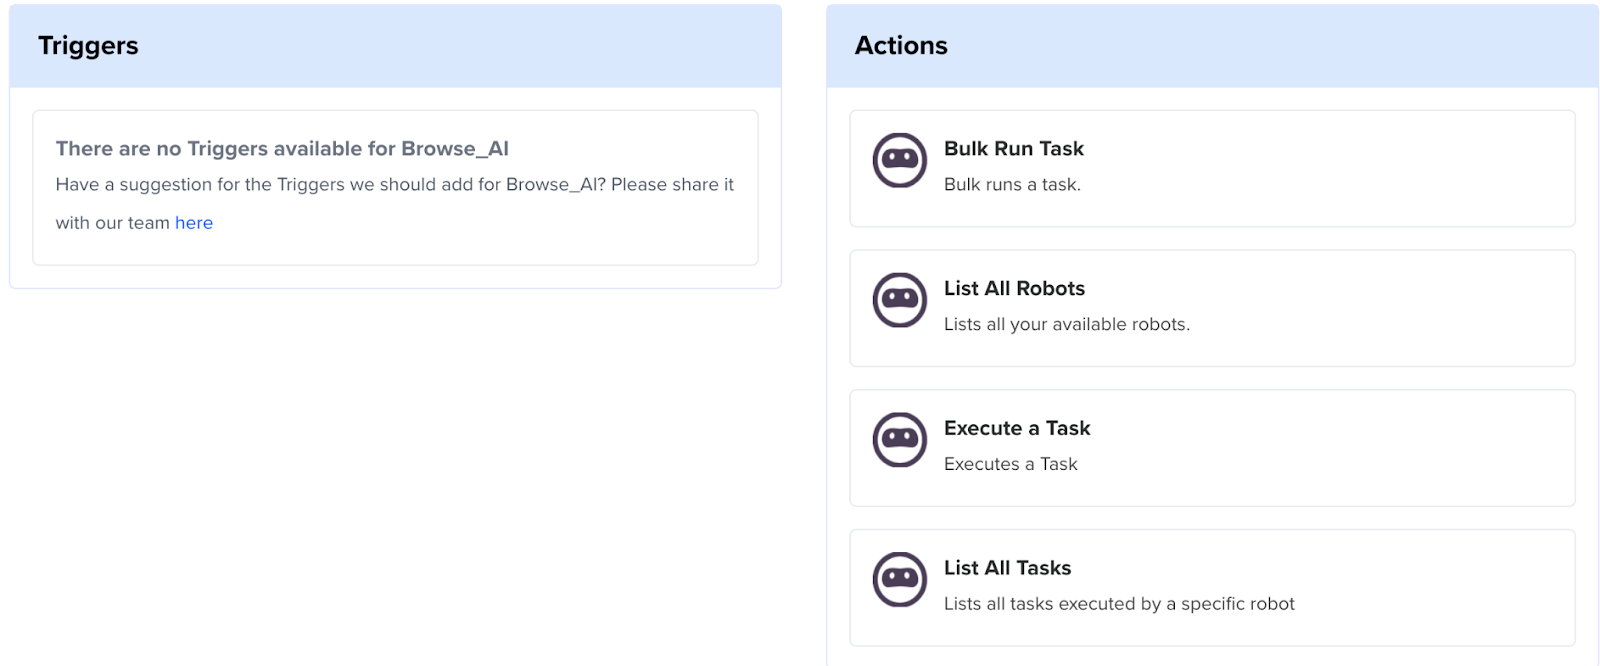
Task: Click the List All Tasks robot icon
Action: (900, 580)
